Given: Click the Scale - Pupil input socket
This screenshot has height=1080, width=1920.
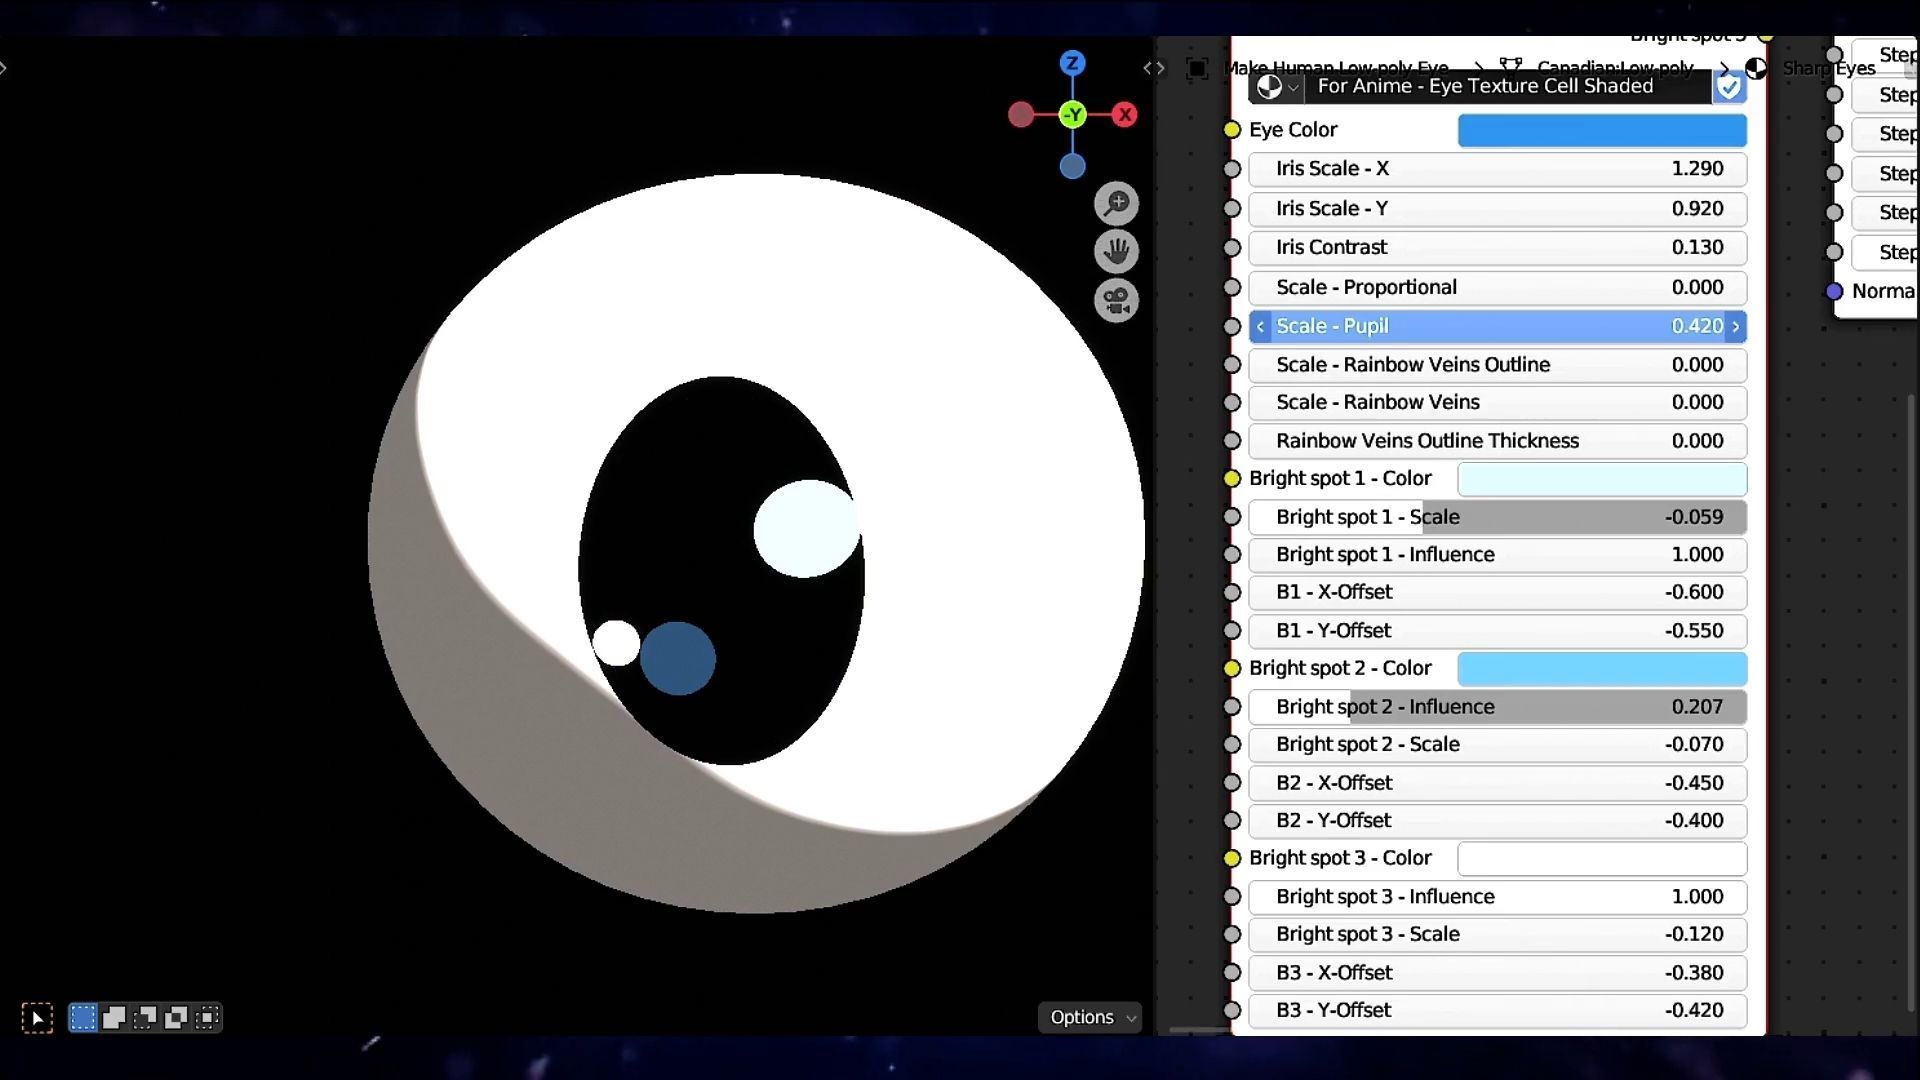Looking at the screenshot, I should pyautogui.click(x=1232, y=327).
